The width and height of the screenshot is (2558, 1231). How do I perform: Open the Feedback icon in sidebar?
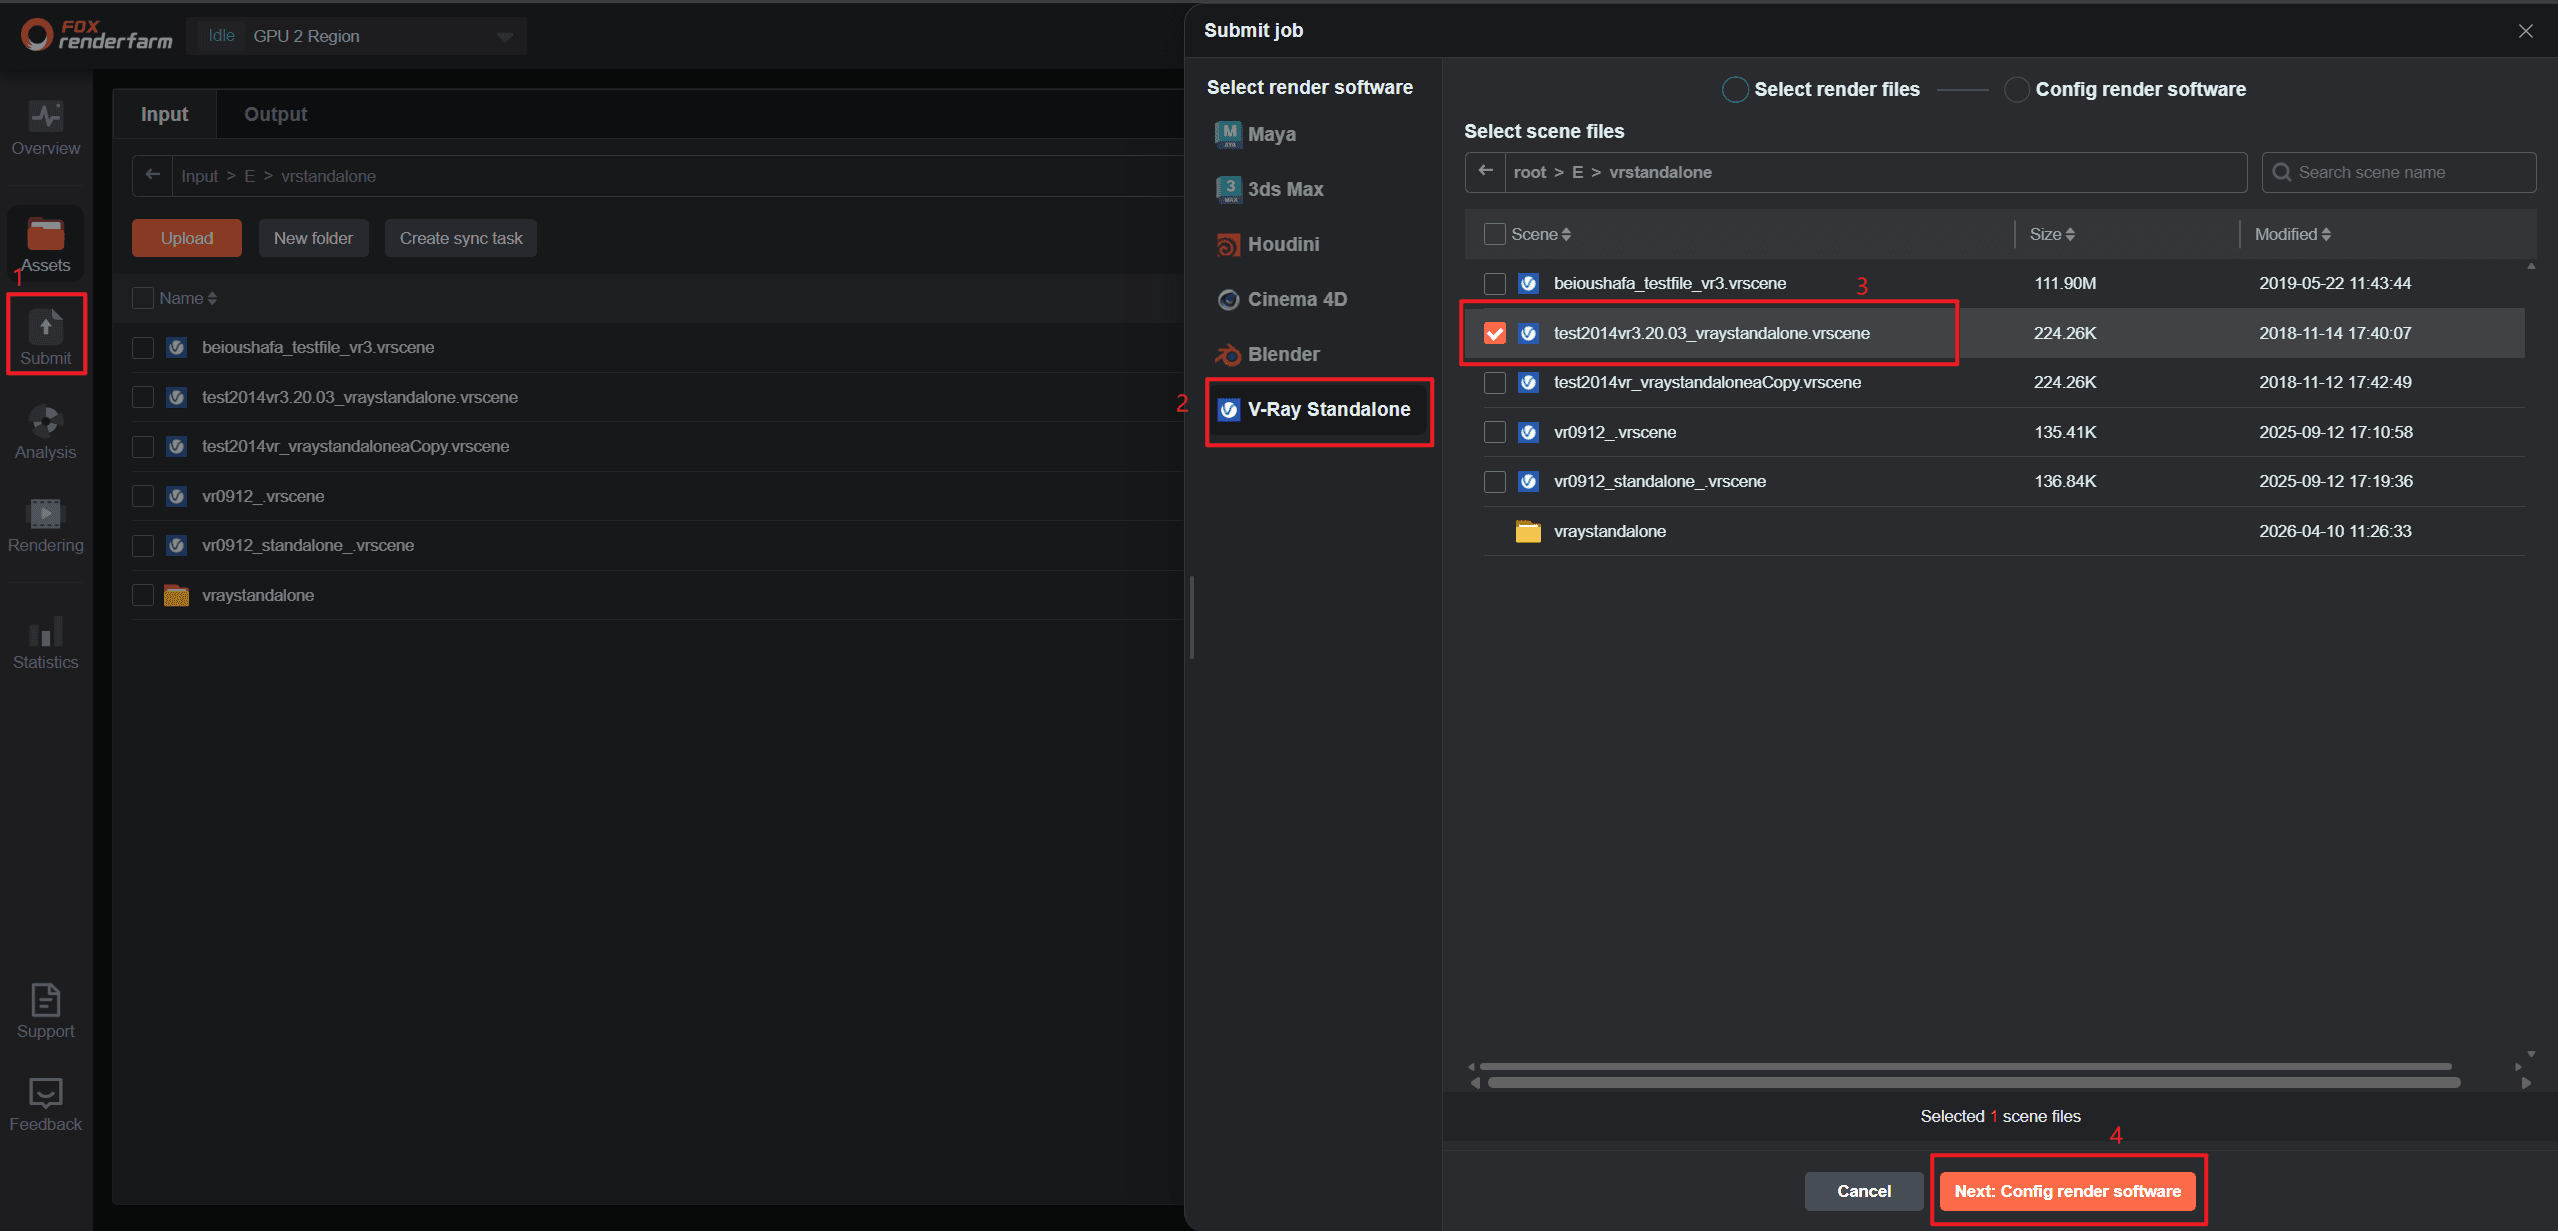[x=45, y=1093]
